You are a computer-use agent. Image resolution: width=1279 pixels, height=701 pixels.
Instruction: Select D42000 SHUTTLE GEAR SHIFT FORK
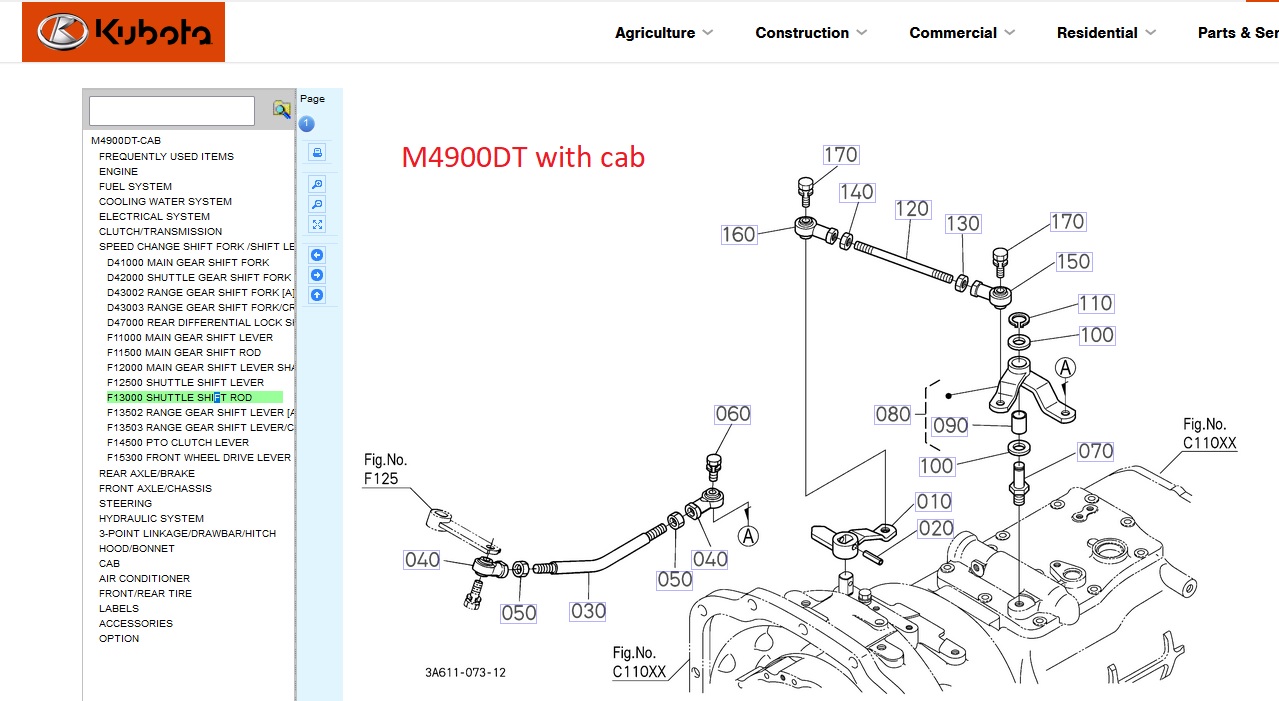tap(199, 277)
